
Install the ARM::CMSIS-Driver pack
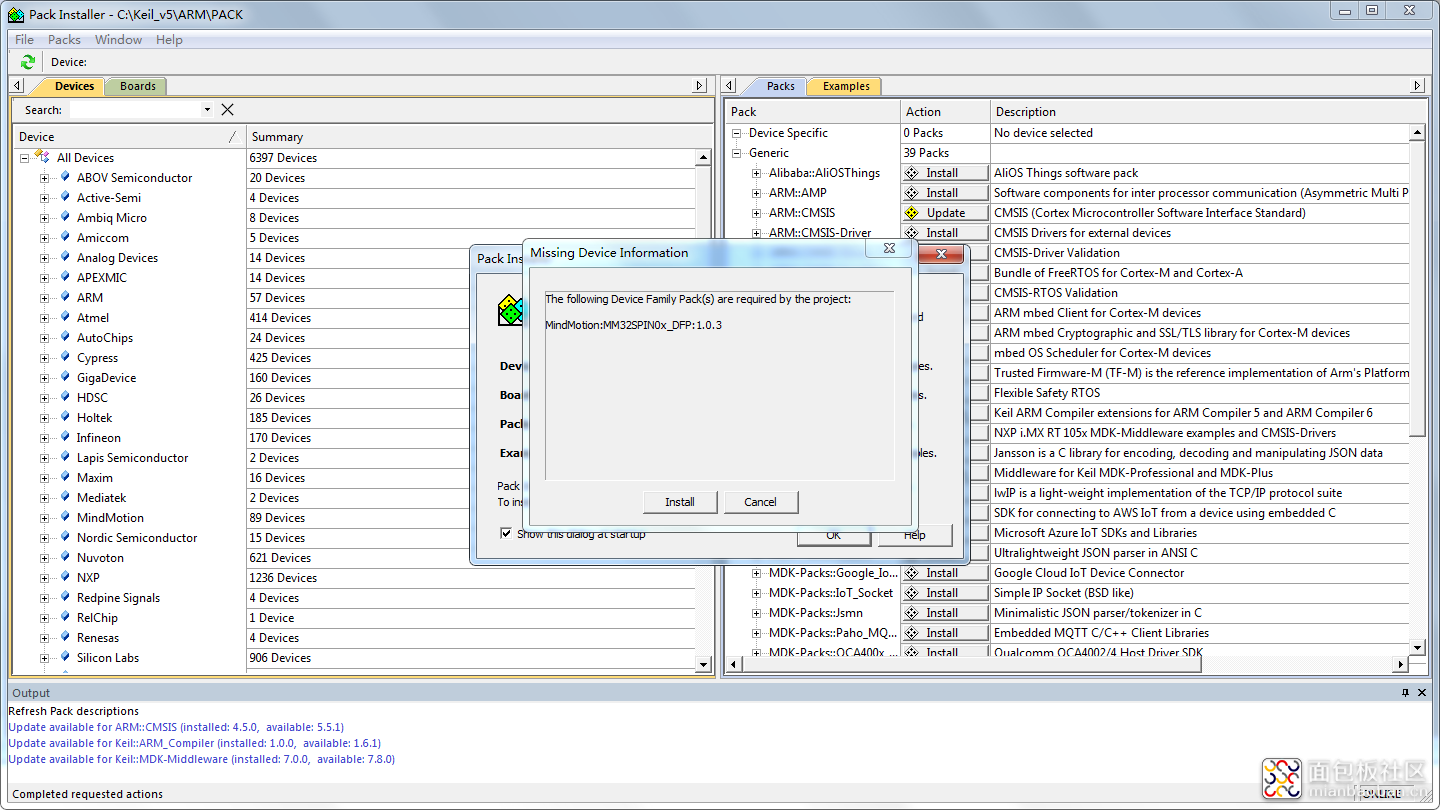945,233
